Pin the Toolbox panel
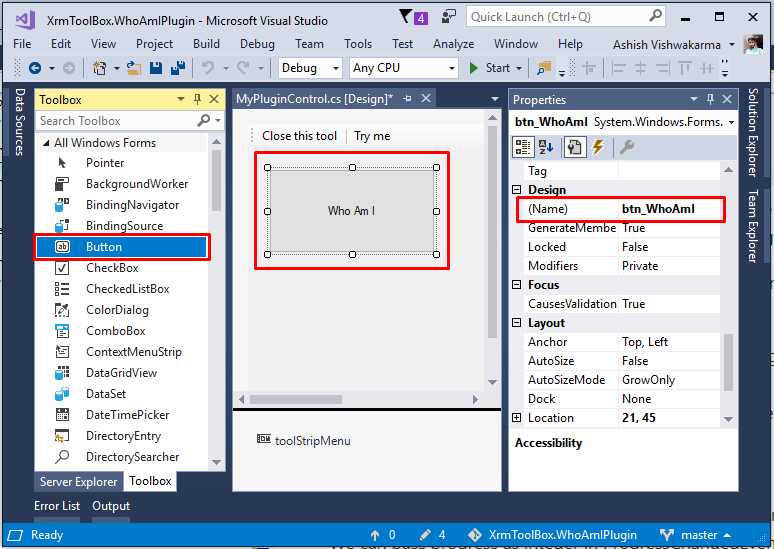The height and width of the screenshot is (549, 774). click(197, 99)
